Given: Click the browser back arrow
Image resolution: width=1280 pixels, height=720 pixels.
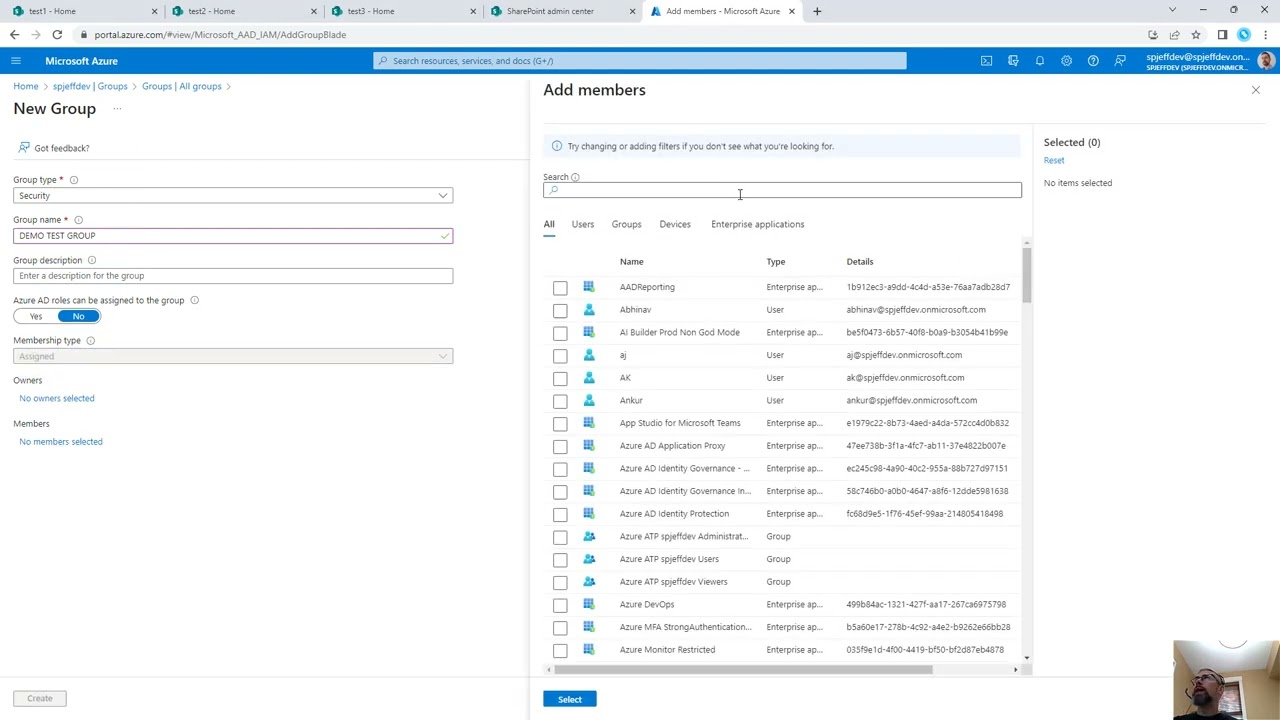Looking at the screenshot, I should [14, 34].
